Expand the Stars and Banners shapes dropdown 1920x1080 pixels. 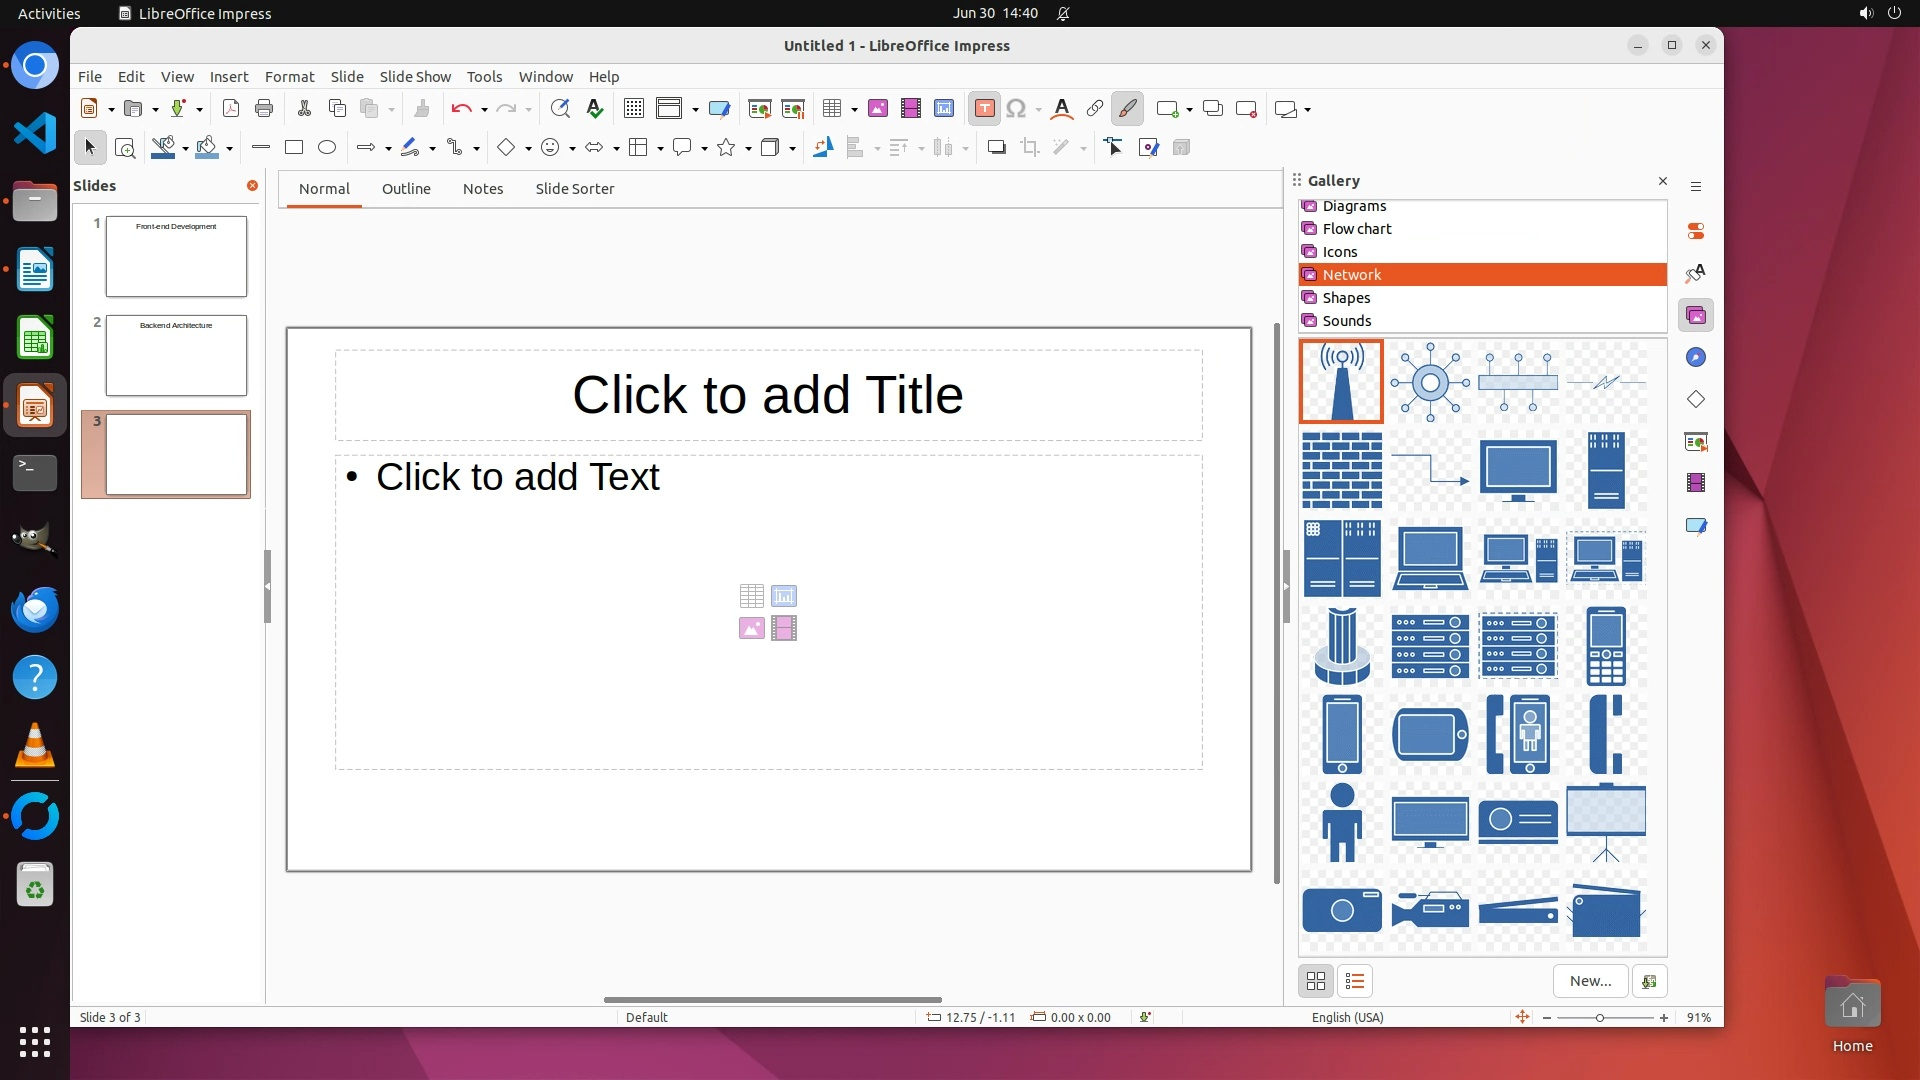748,149
